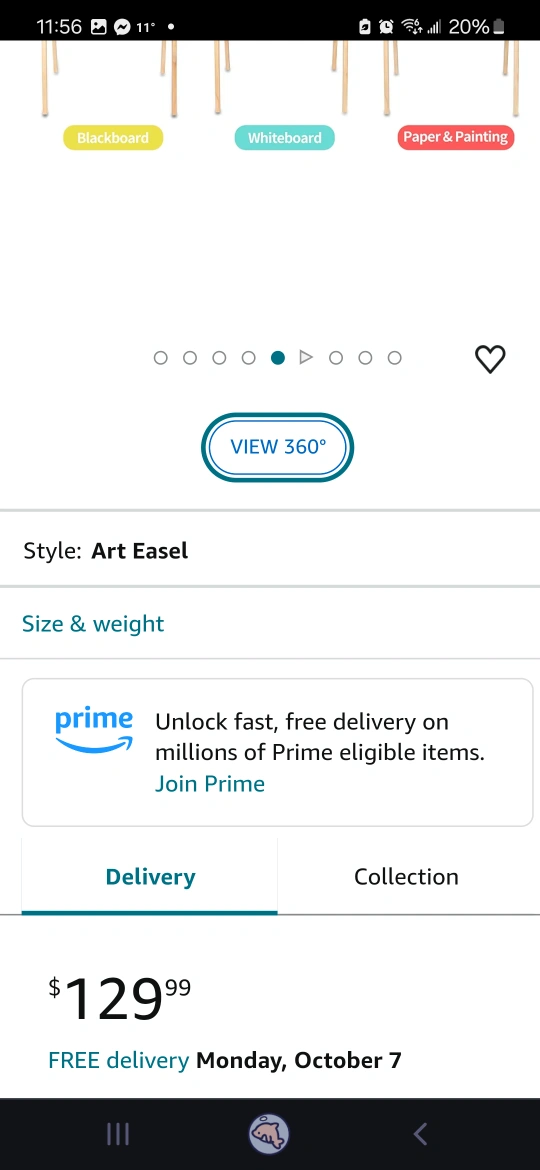Tap the FREE delivery link
This screenshot has width=540, height=1170.
point(118,1060)
